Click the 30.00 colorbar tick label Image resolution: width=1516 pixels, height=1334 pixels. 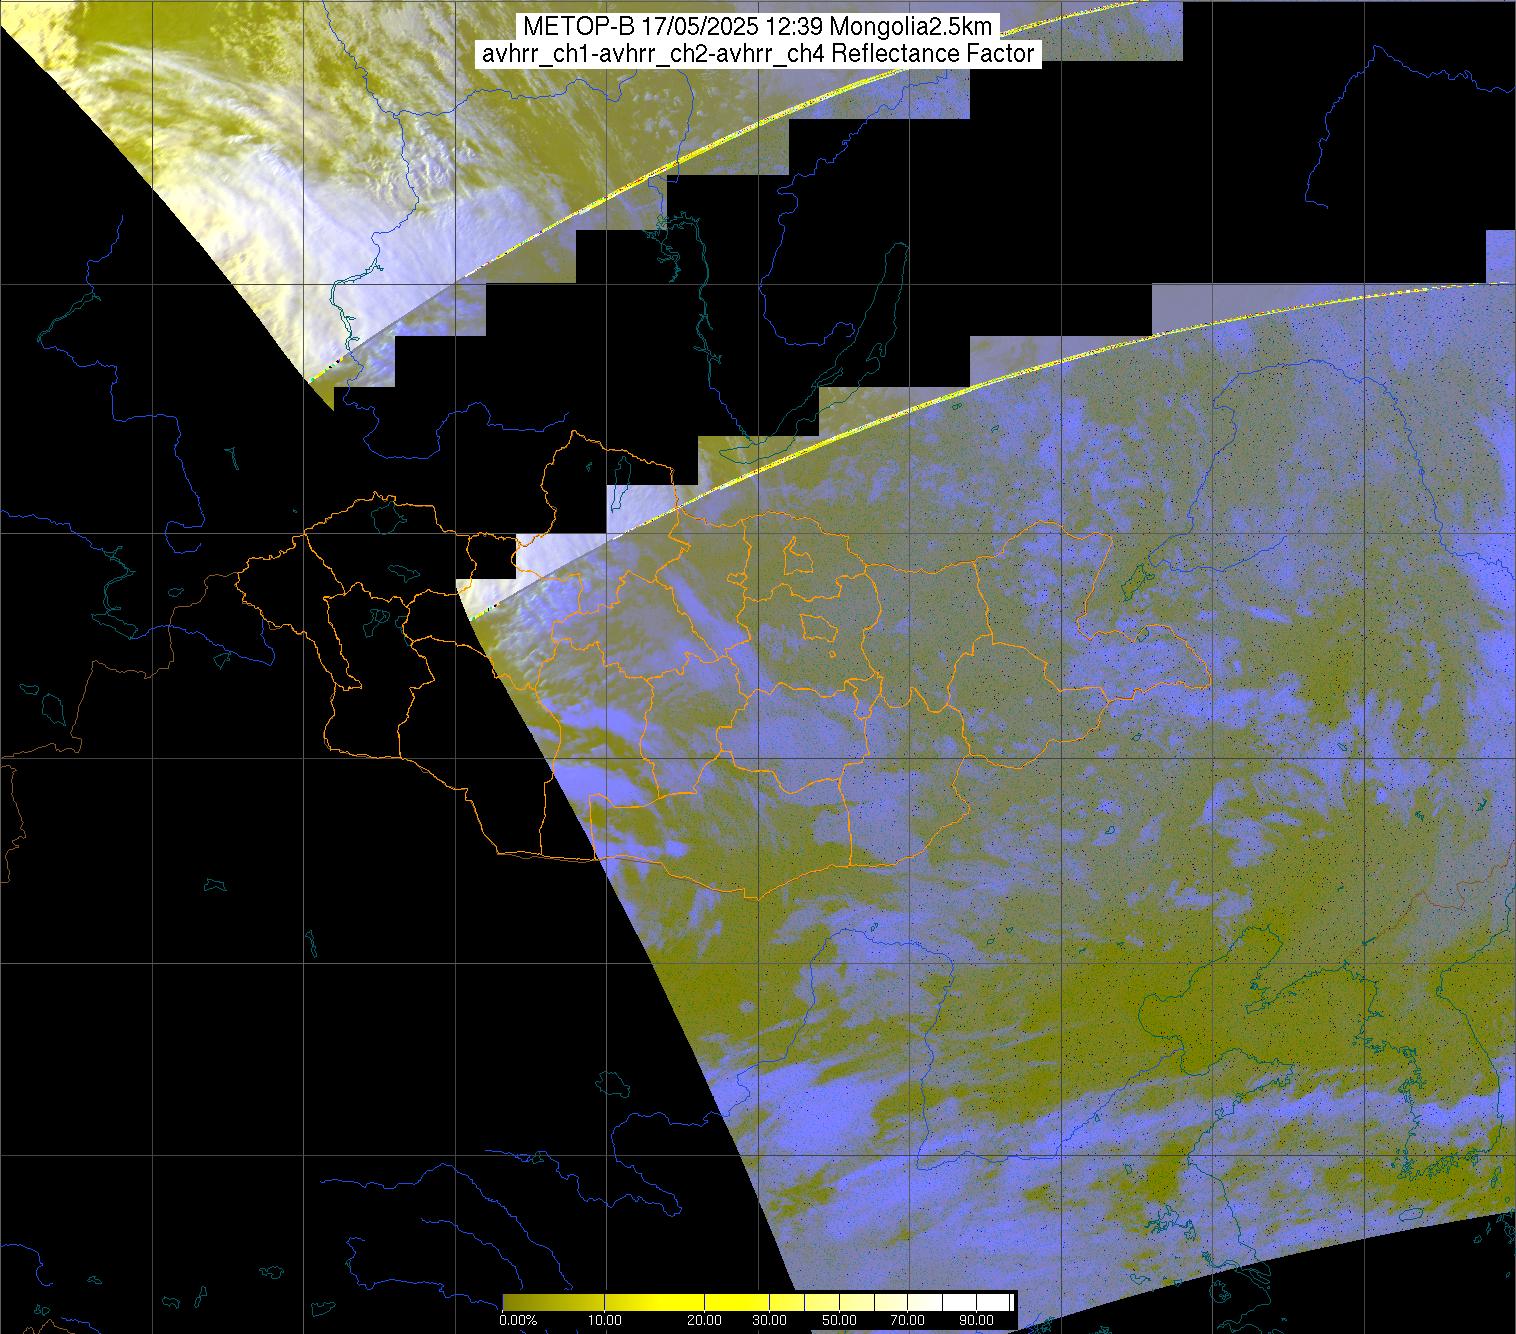[770, 1320]
